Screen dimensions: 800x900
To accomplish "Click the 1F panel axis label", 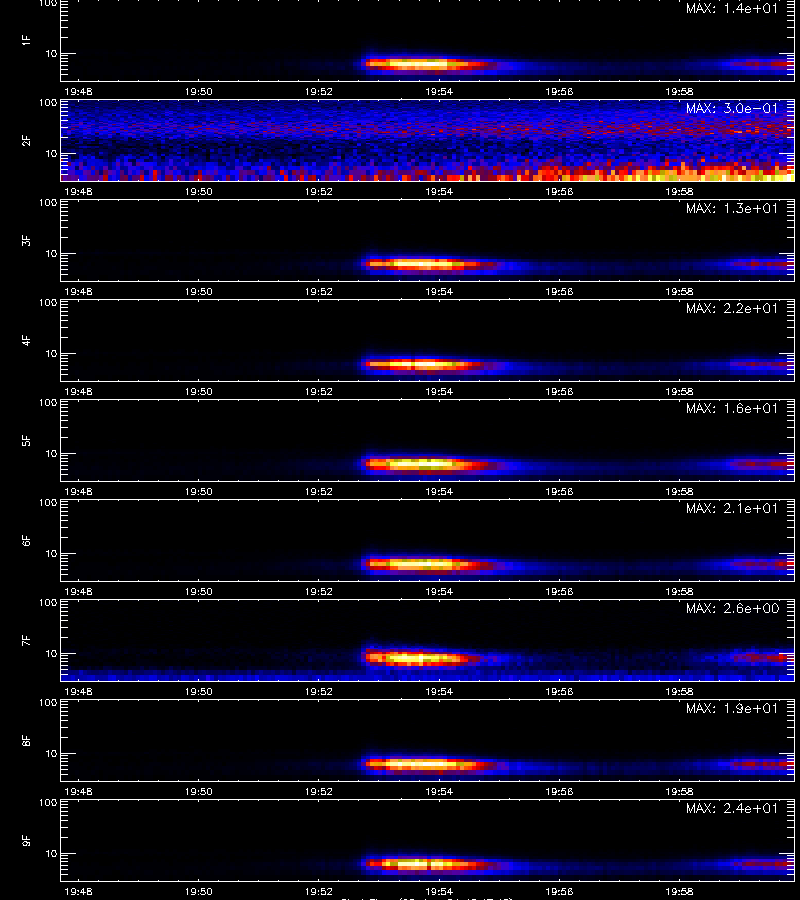I will click(x=26, y=40).
